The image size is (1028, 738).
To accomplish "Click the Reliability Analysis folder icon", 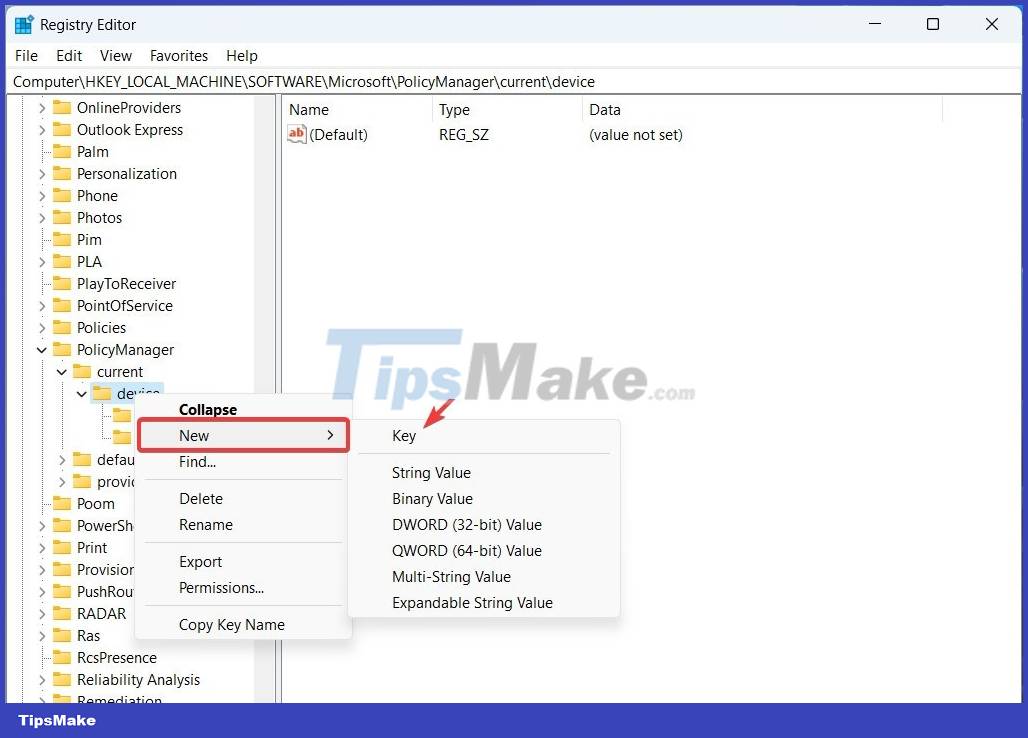I will [62, 680].
